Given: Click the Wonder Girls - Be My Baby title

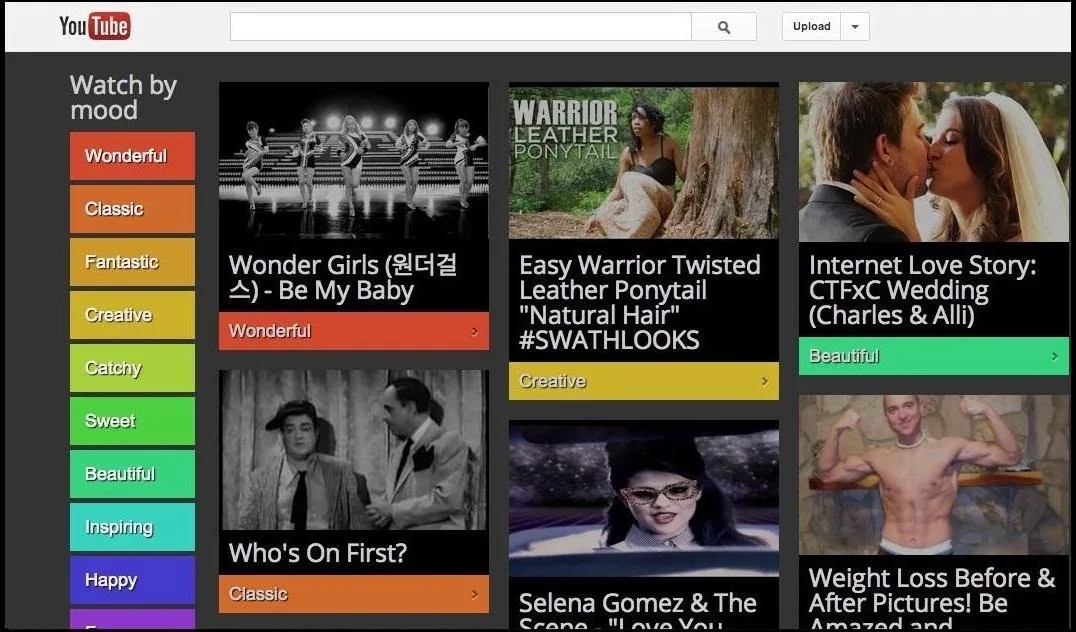Looking at the screenshot, I should point(343,278).
